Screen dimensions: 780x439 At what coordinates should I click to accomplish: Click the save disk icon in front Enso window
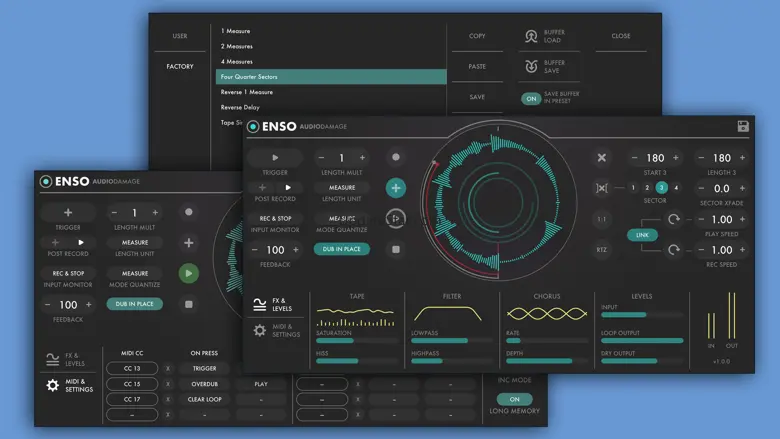pyautogui.click(x=743, y=126)
